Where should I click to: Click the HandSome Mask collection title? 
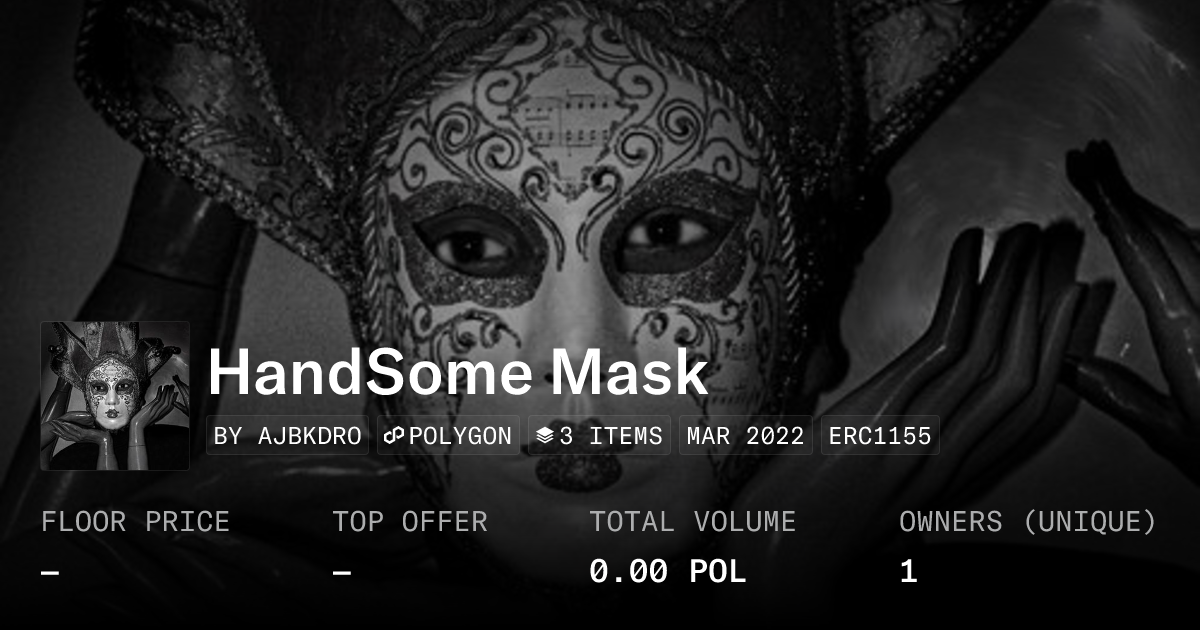tap(458, 373)
